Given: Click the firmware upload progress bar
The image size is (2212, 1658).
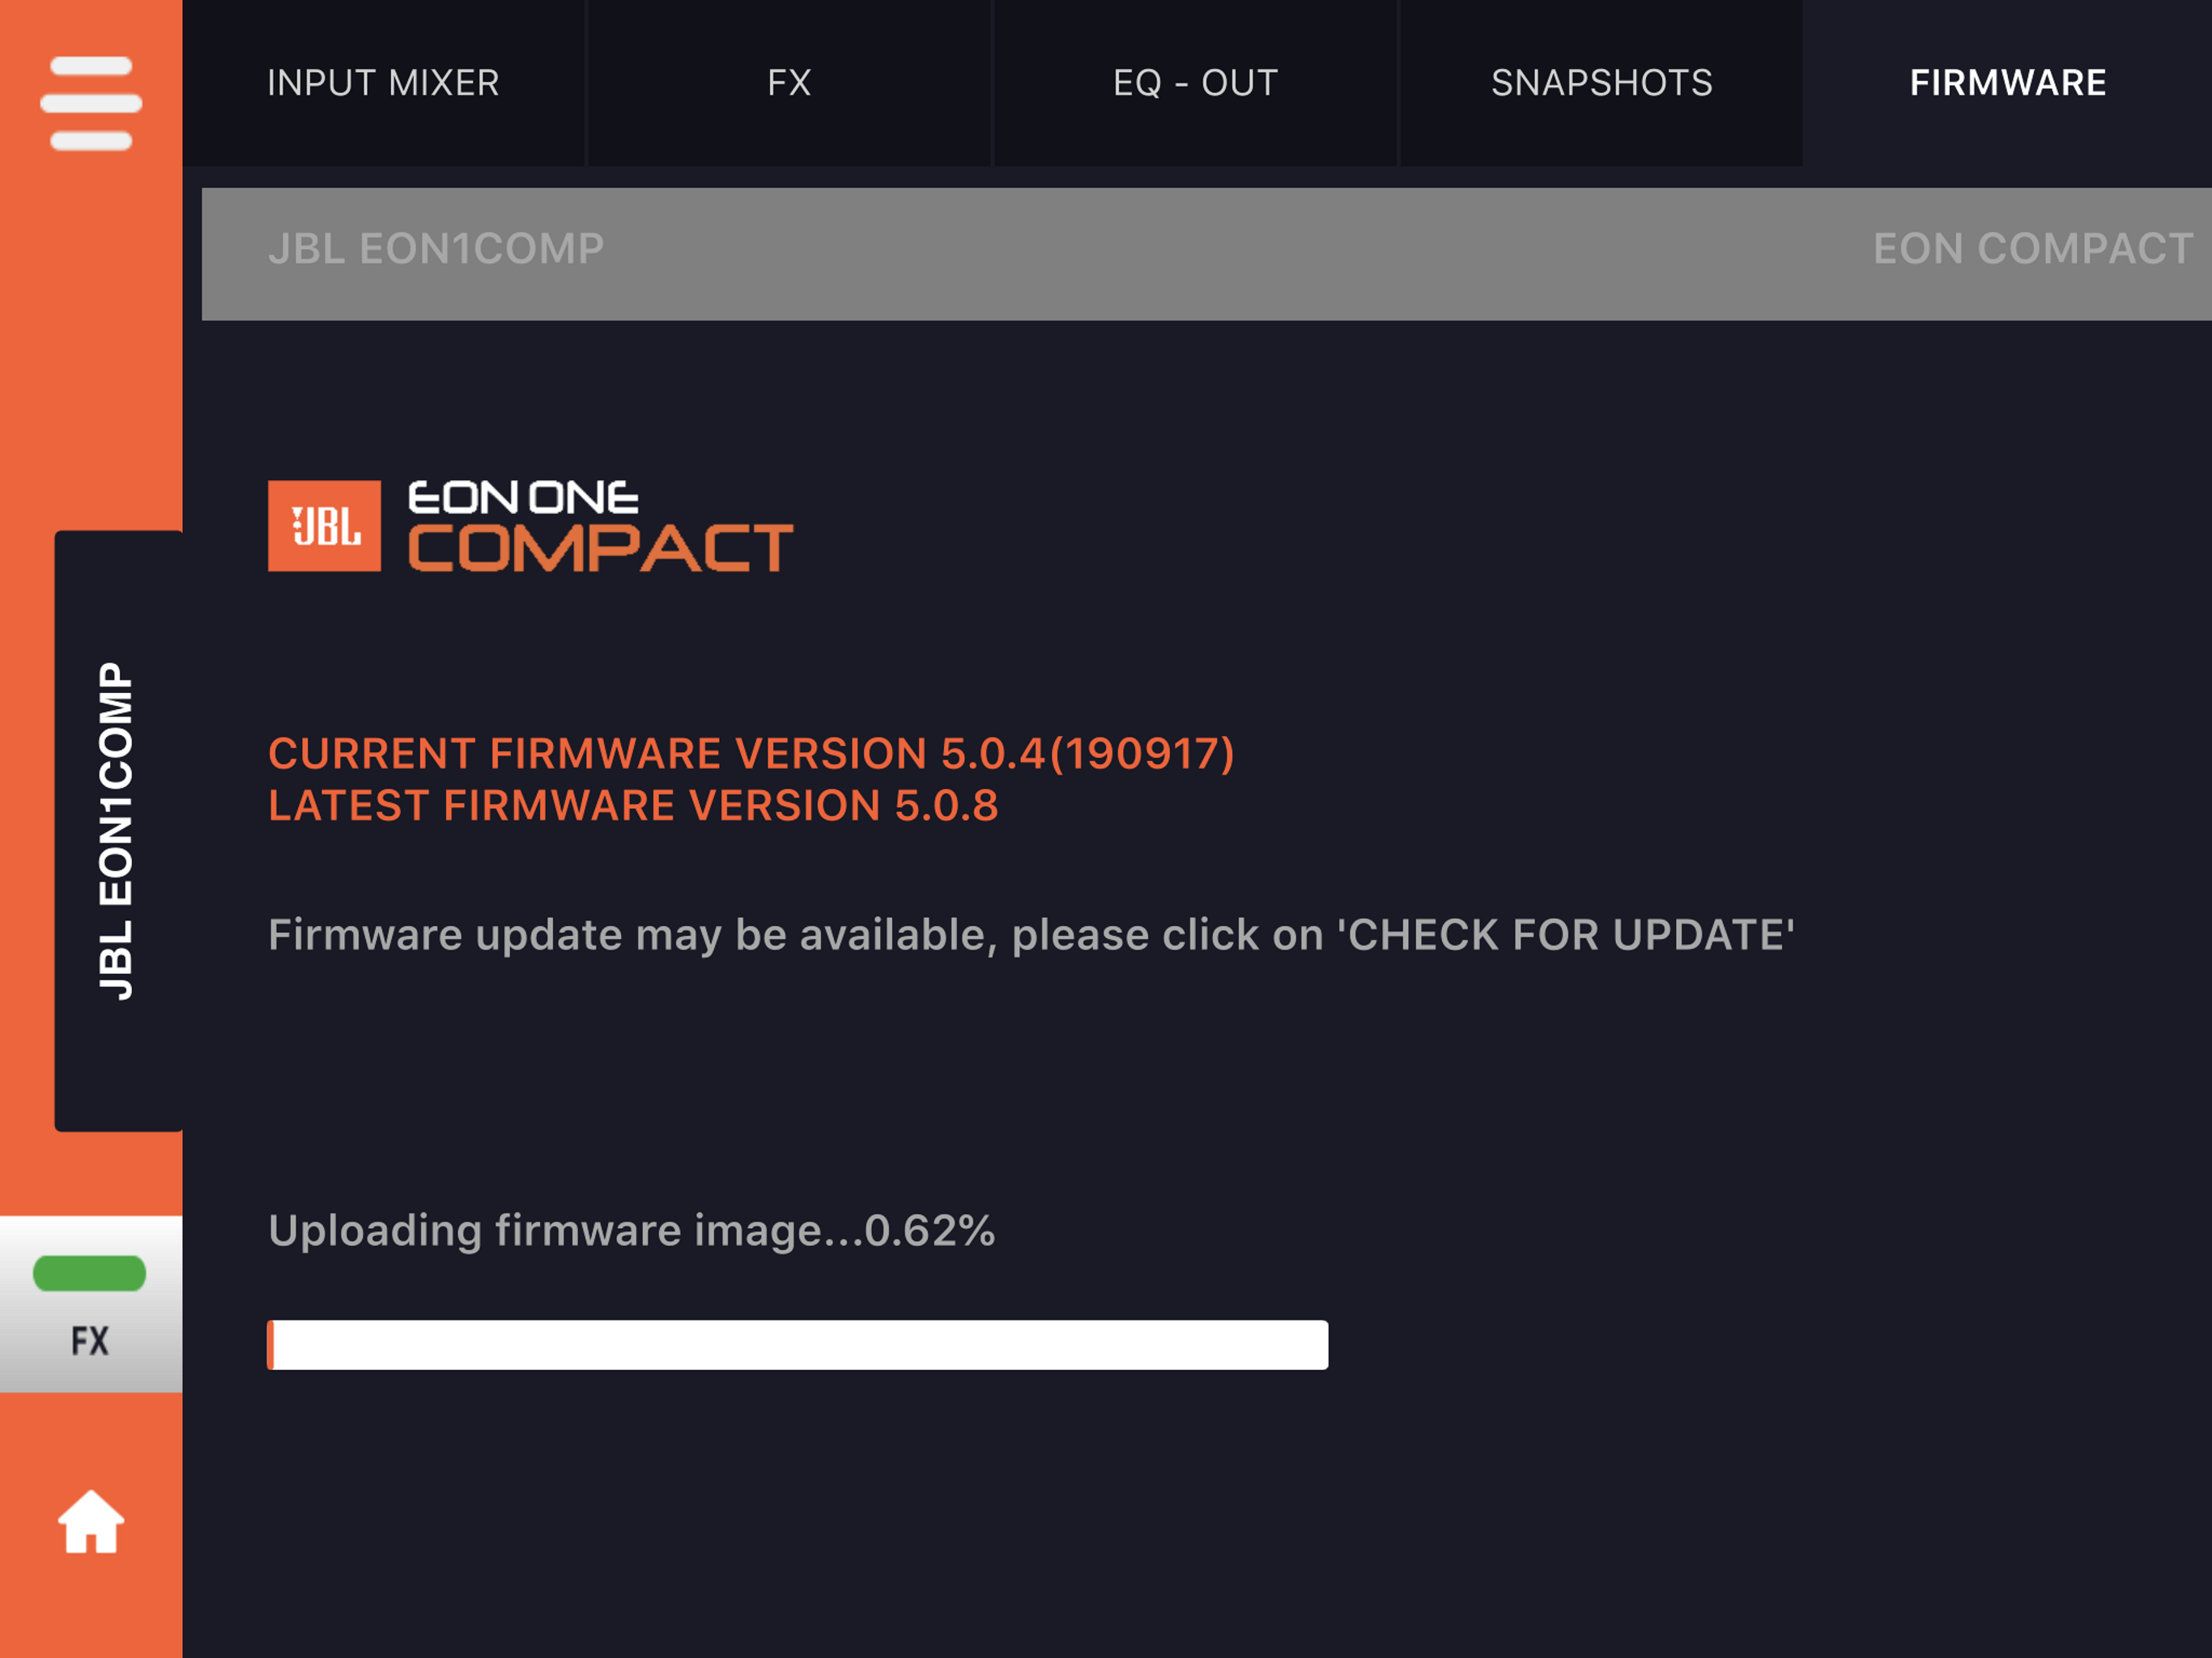Looking at the screenshot, I should coord(797,1345).
